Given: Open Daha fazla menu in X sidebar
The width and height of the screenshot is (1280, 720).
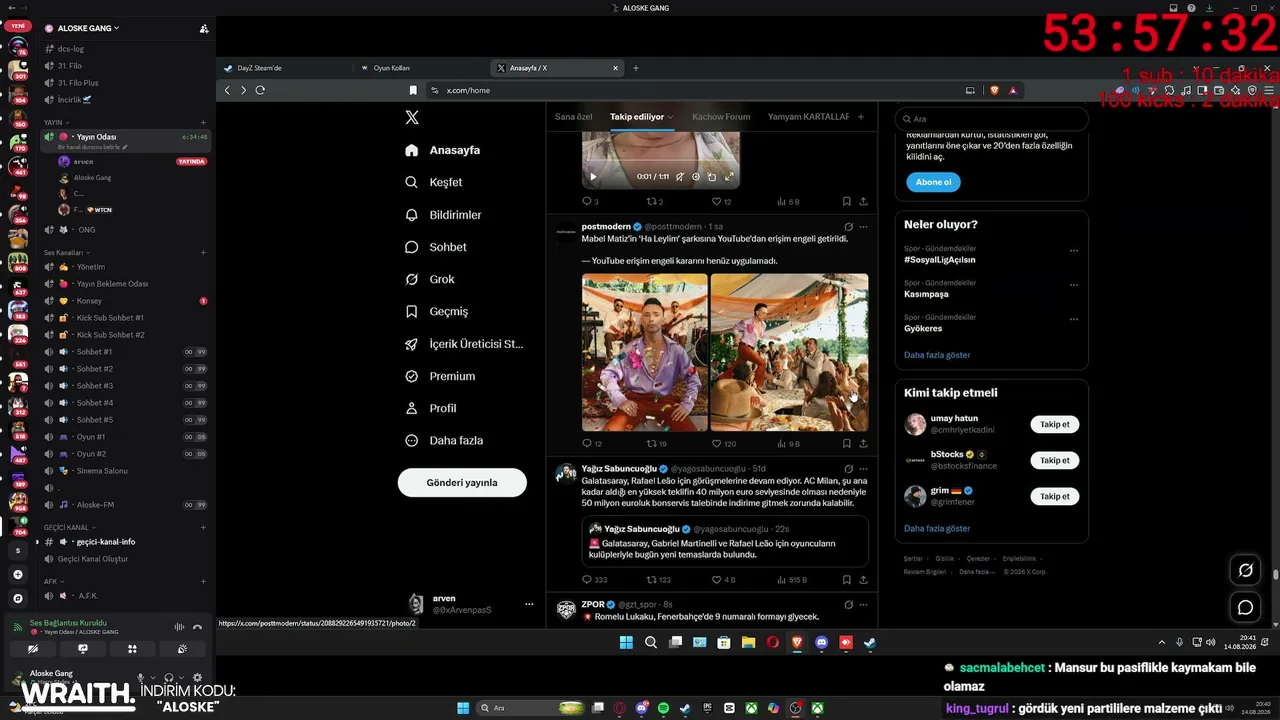Looking at the screenshot, I should pyautogui.click(x=444, y=440).
